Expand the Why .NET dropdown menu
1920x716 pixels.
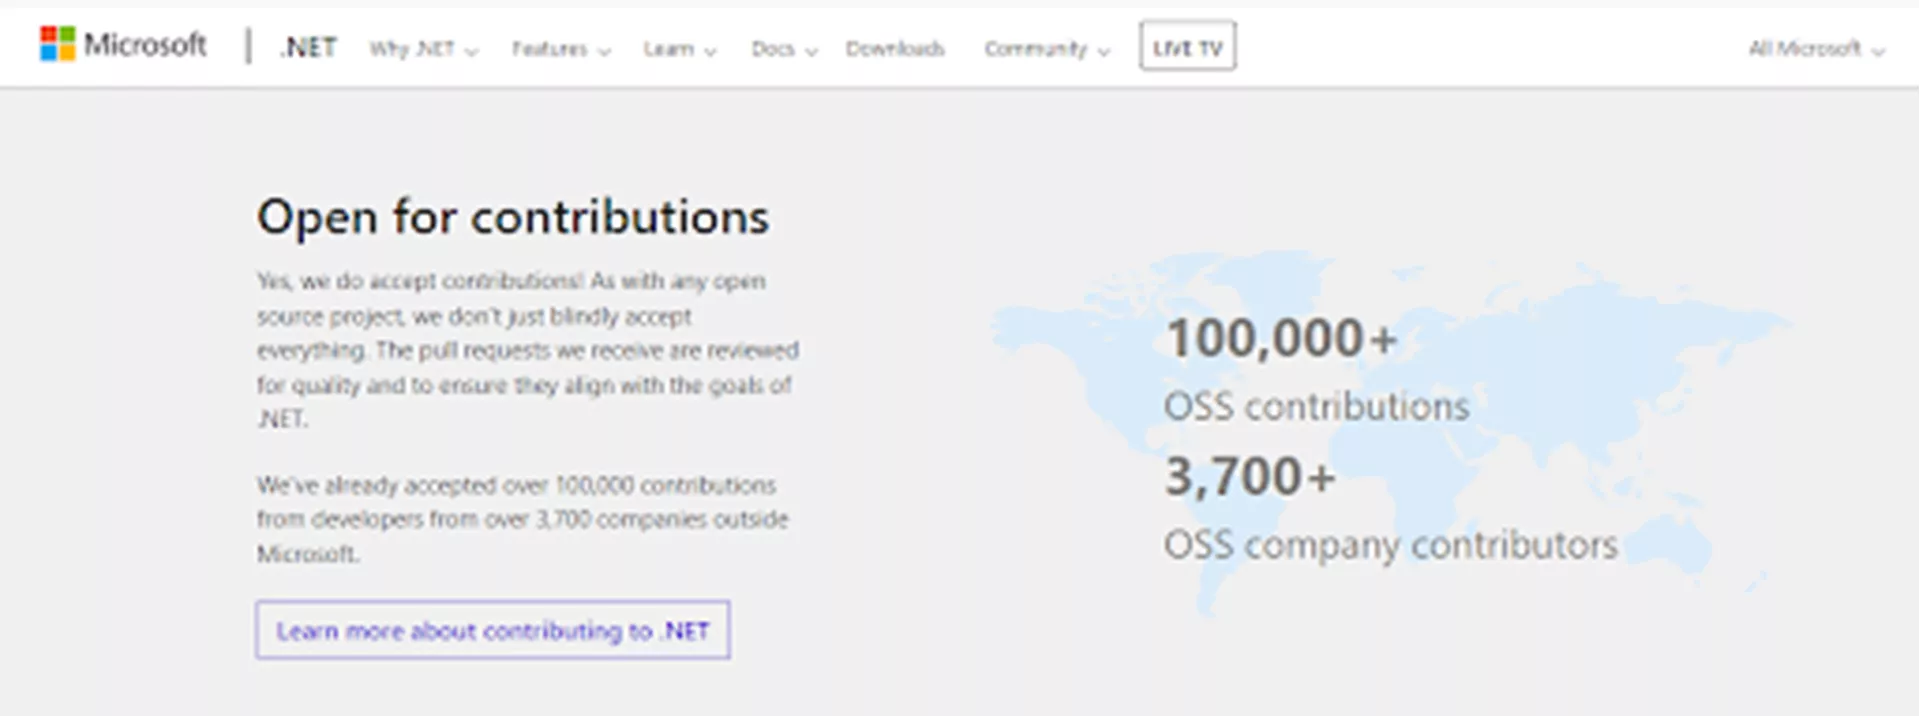coord(423,49)
